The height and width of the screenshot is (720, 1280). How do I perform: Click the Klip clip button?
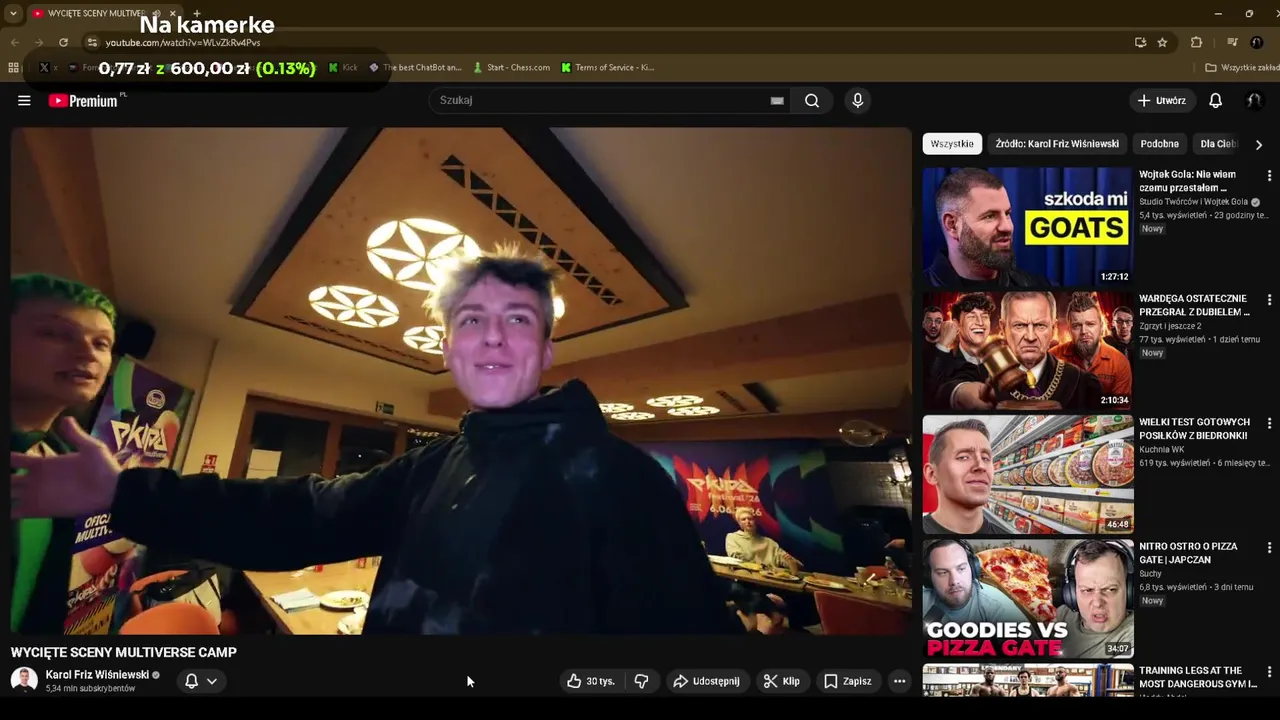tap(781, 681)
